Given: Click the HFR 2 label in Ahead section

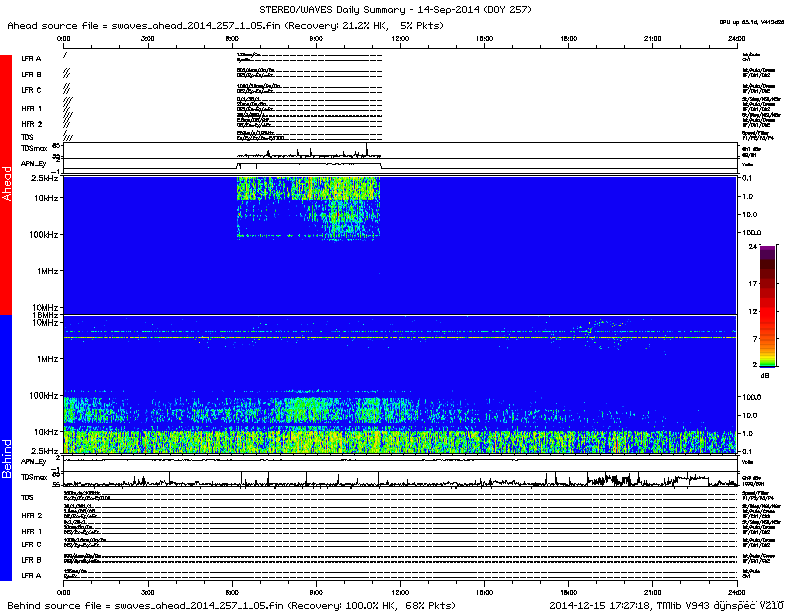Looking at the screenshot, I should (x=31, y=124).
